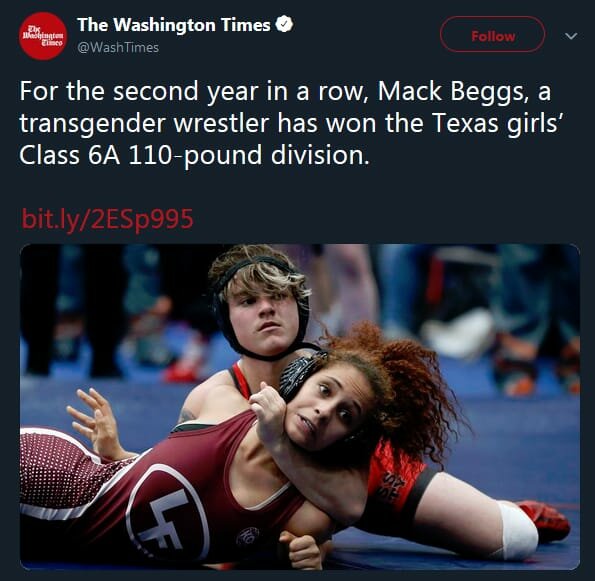Click "For the second year" tweet opening
This screenshot has width=595, height=581.
click(x=139, y=91)
